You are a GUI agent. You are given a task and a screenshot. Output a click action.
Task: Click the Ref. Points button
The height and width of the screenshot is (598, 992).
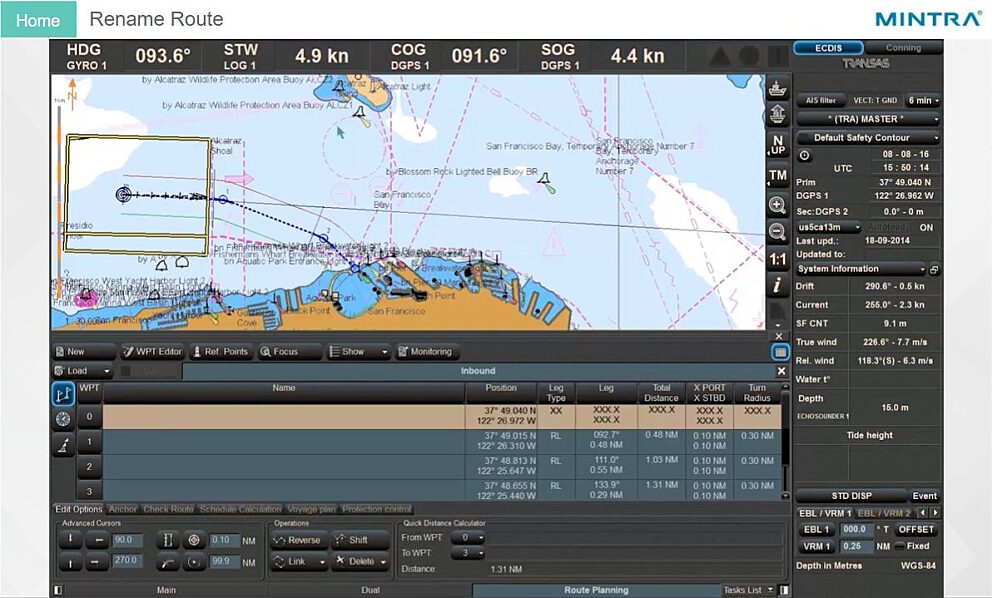pyautogui.click(x=220, y=352)
